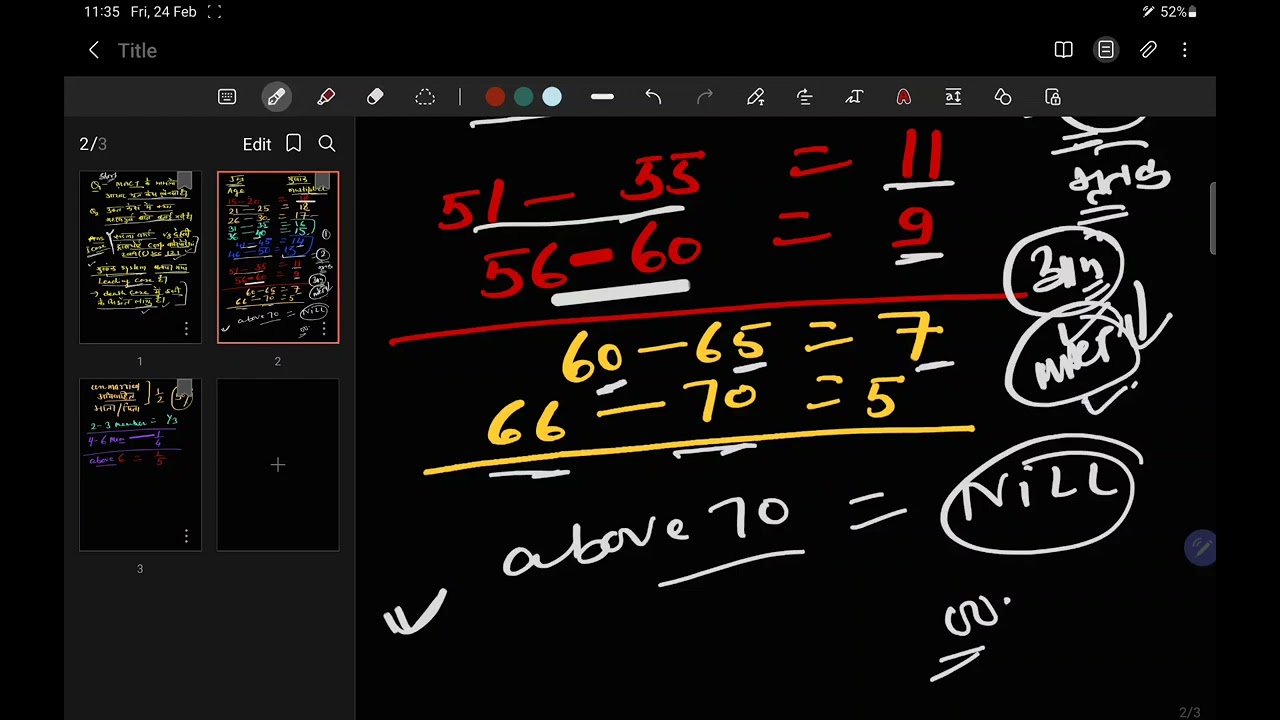Screen dimensions: 1280x720
Task: Open page 1 thumbnail
Action: coord(140,258)
